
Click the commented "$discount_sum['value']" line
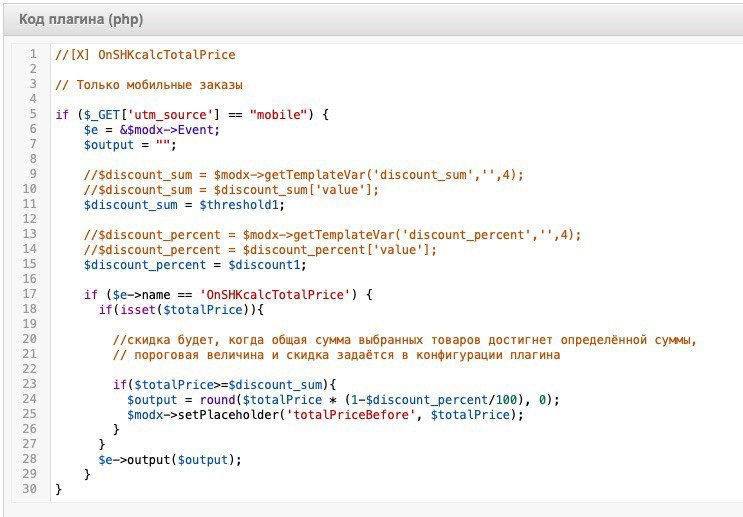[x=231, y=190]
